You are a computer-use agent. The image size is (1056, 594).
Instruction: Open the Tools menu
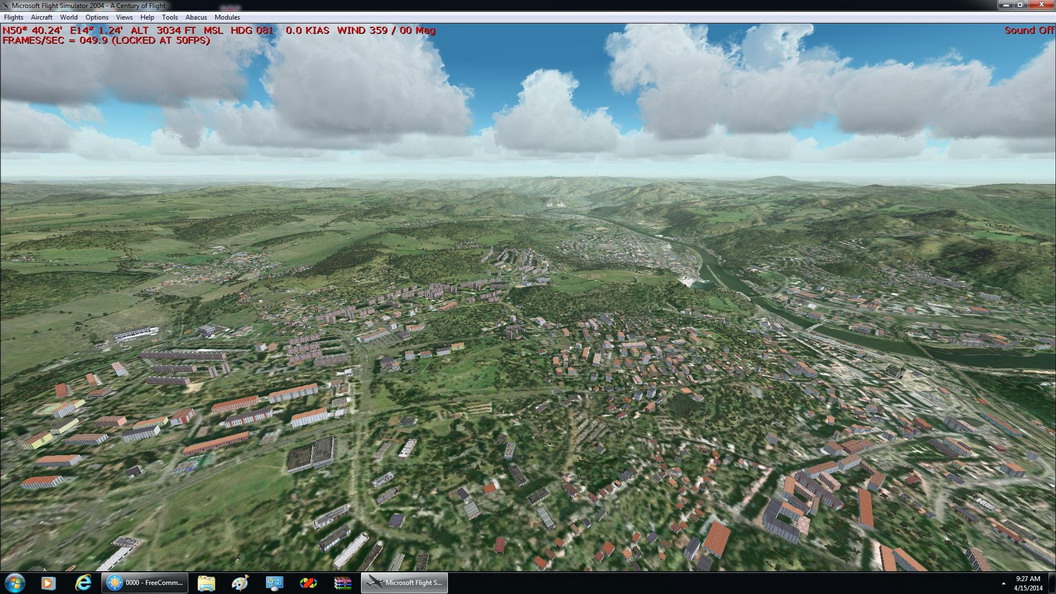[x=170, y=18]
